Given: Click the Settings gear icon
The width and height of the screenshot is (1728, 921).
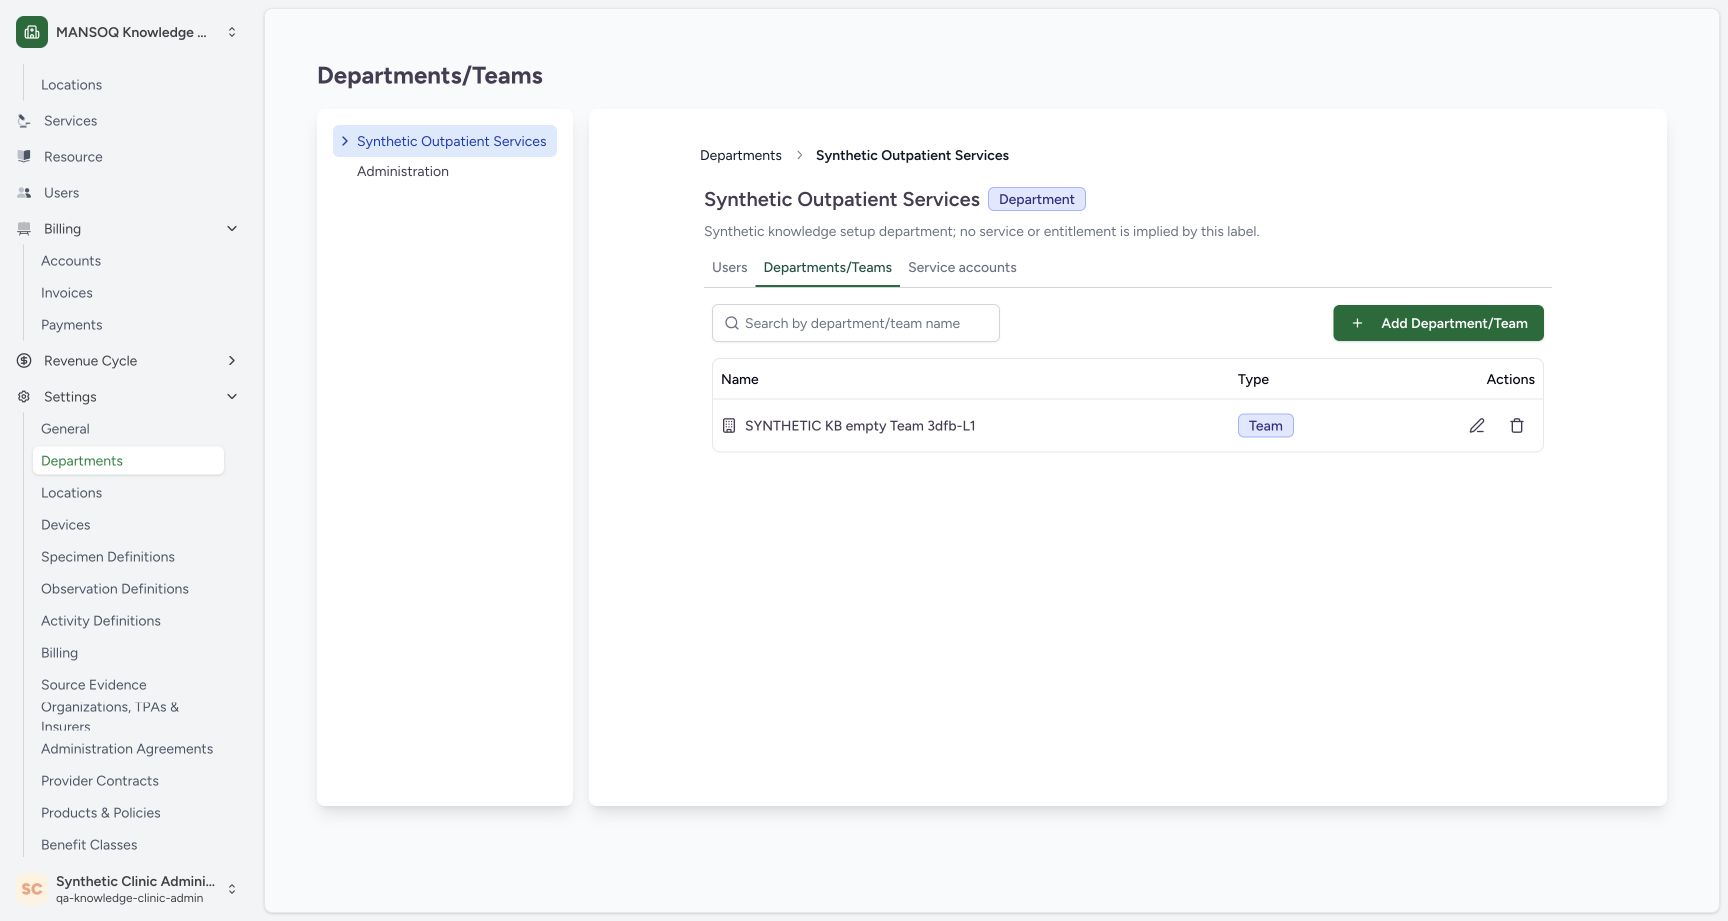Looking at the screenshot, I should coord(24,397).
